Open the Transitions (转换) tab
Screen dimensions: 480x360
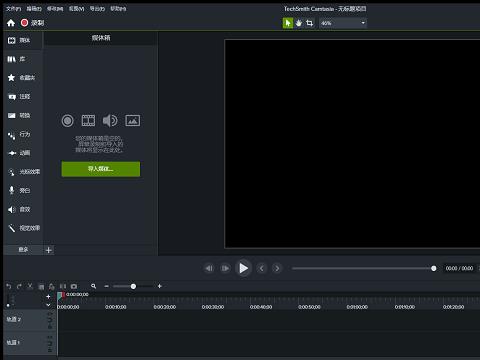coord(23,115)
